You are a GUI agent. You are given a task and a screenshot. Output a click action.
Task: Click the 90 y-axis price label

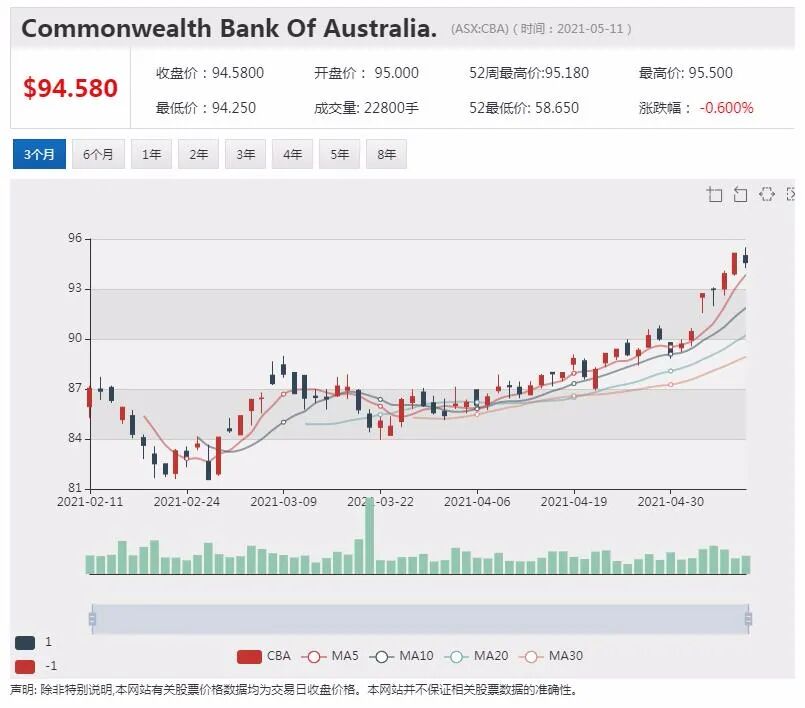pos(75,338)
